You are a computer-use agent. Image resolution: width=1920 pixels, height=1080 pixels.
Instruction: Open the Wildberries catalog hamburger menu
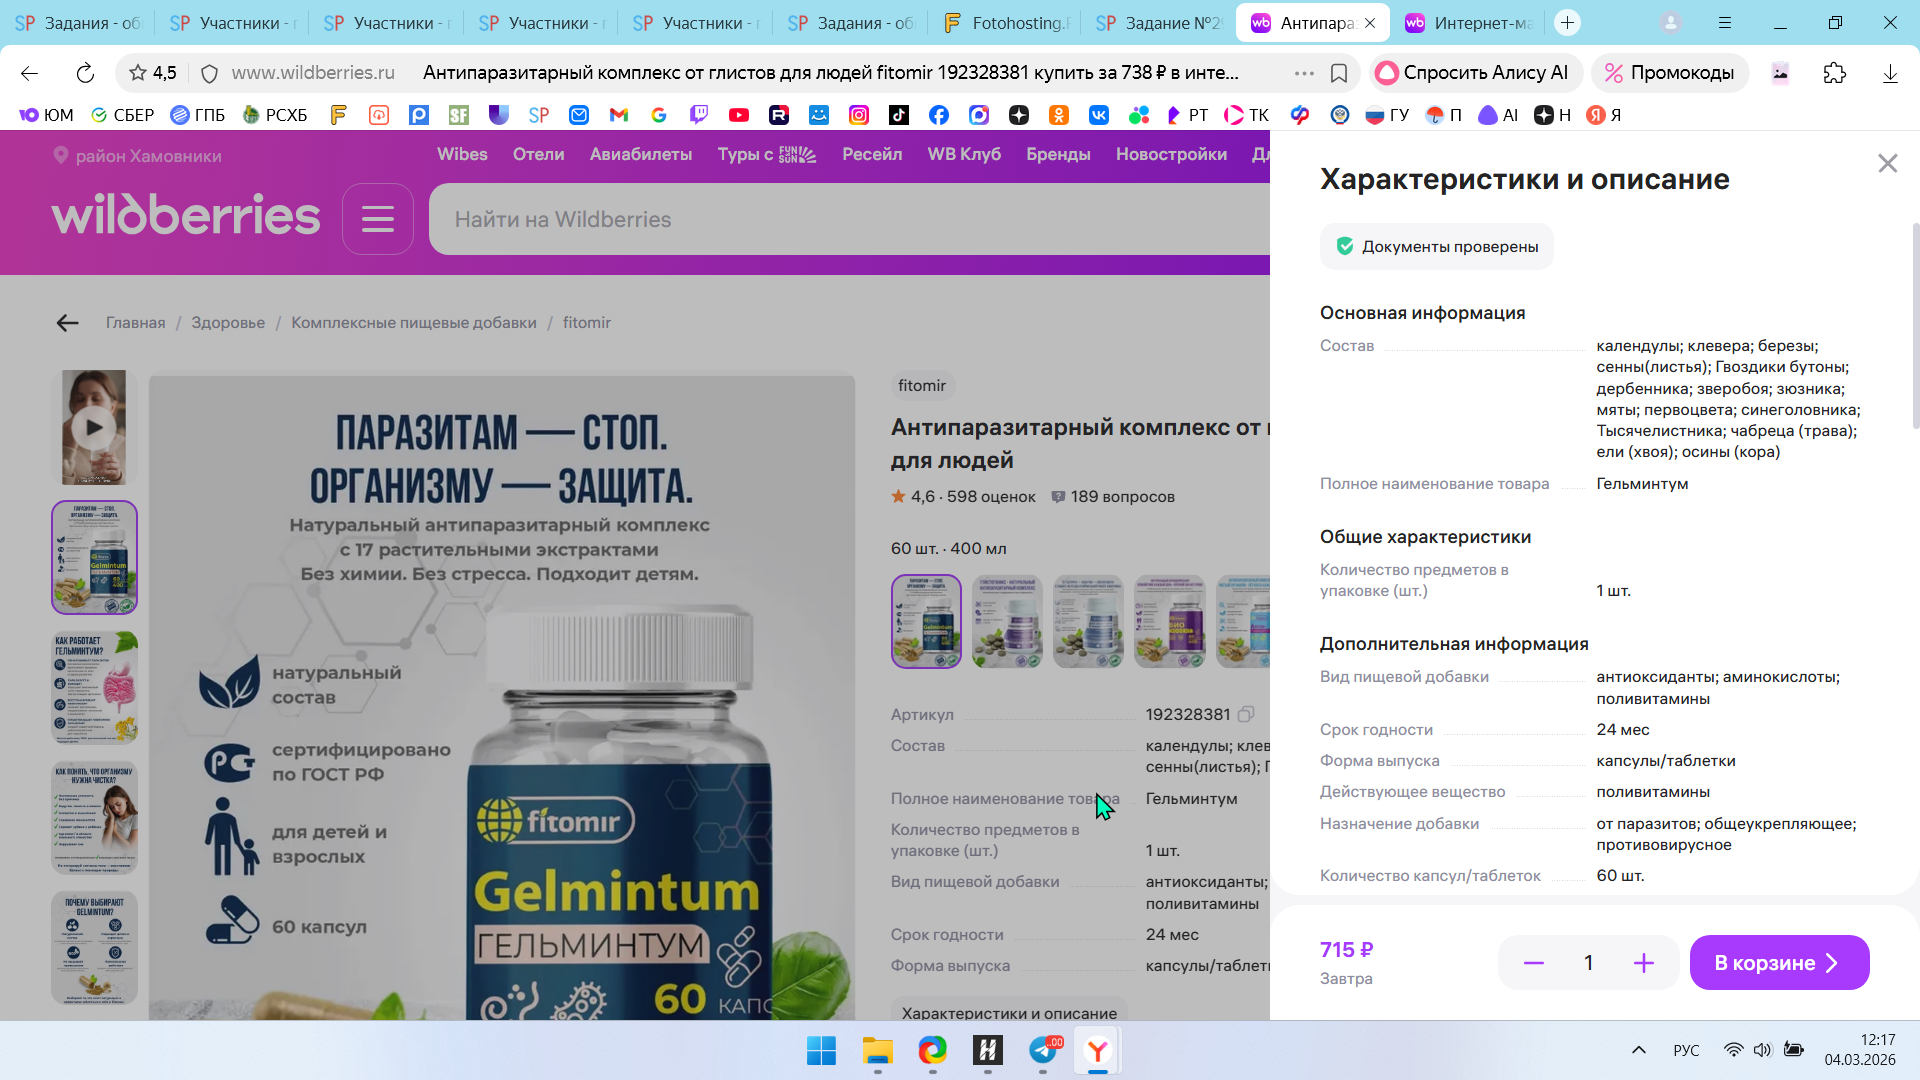tap(377, 219)
